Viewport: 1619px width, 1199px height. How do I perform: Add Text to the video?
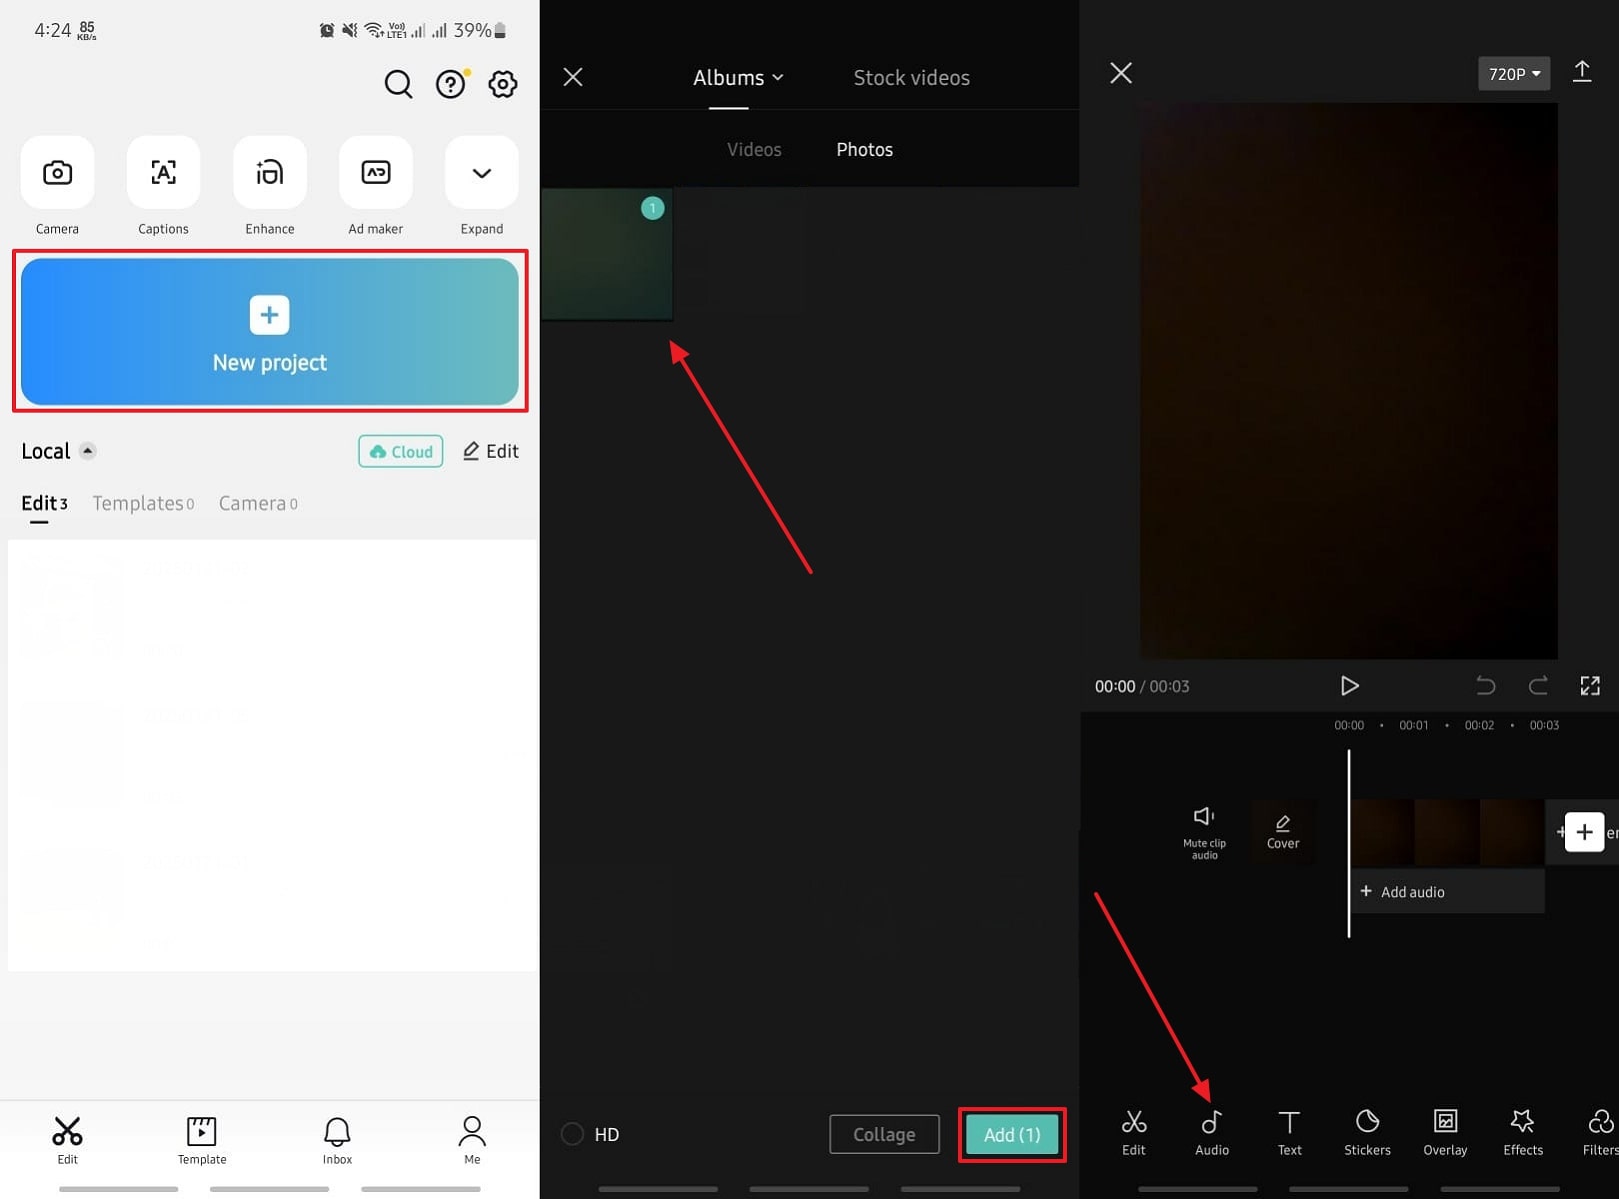click(x=1289, y=1132)
